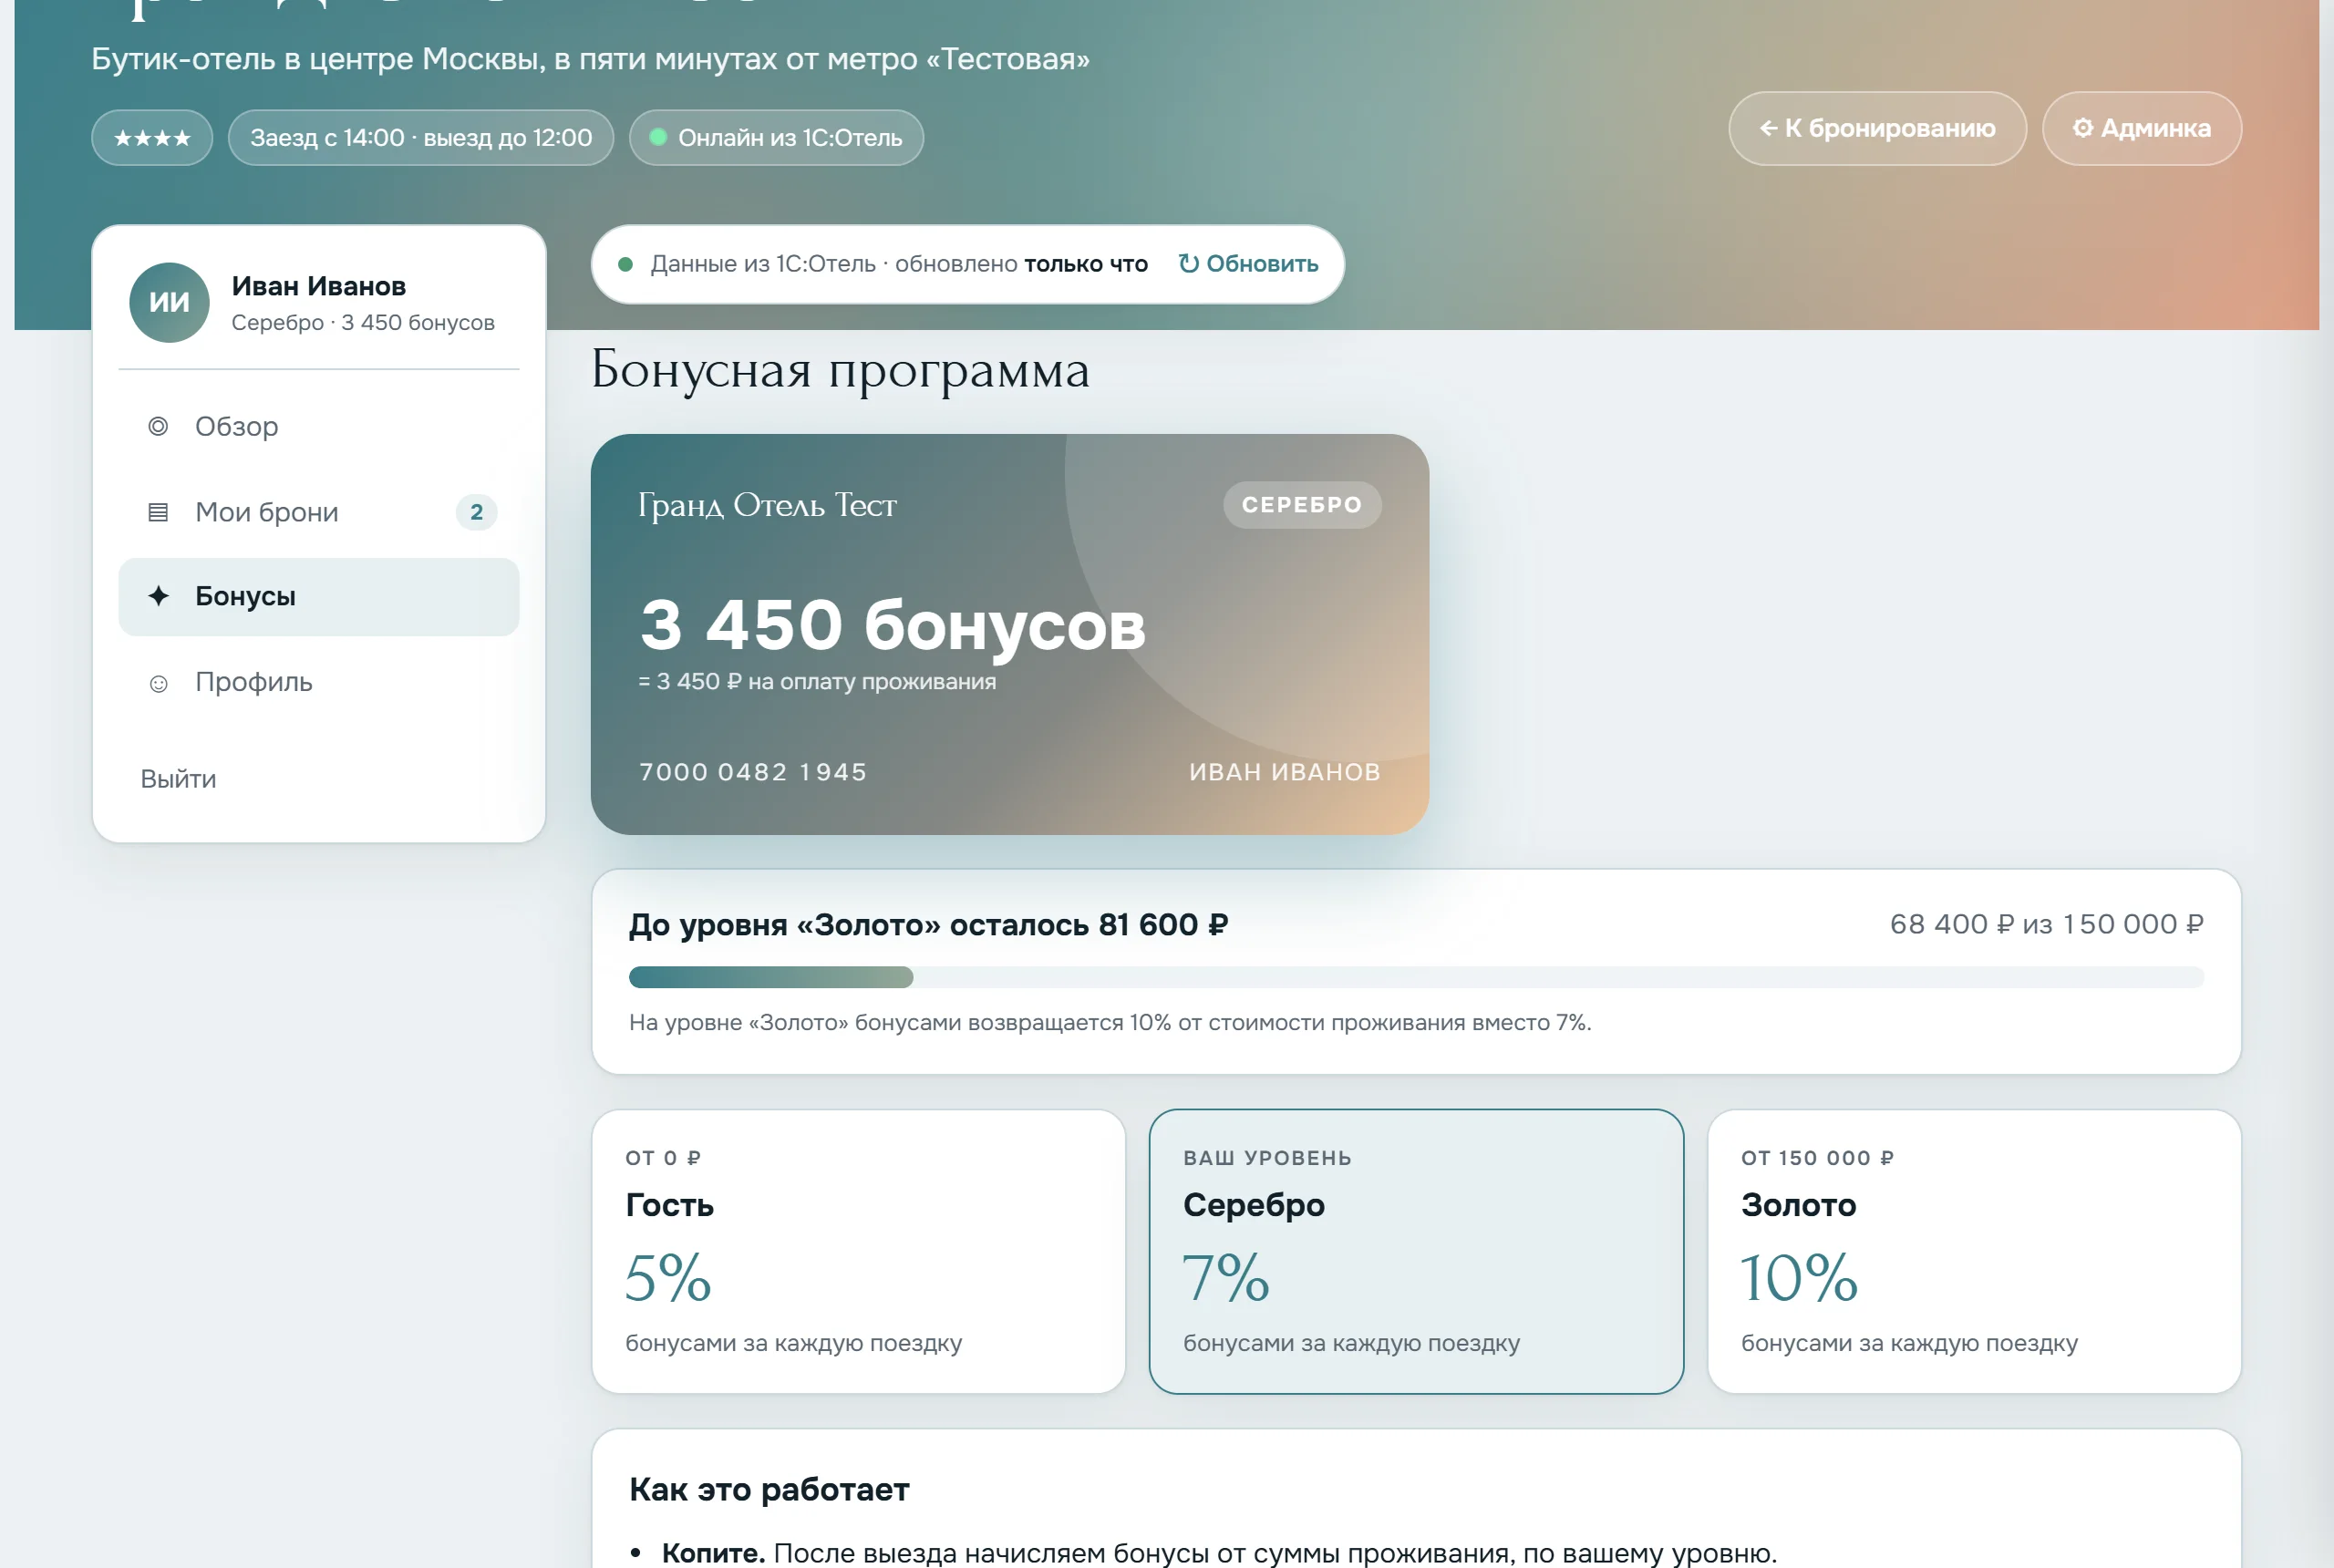The height and width of the screenshot is (1568, 2334).
Task: Click the four-star rating pill
Action: pos(152,138)
